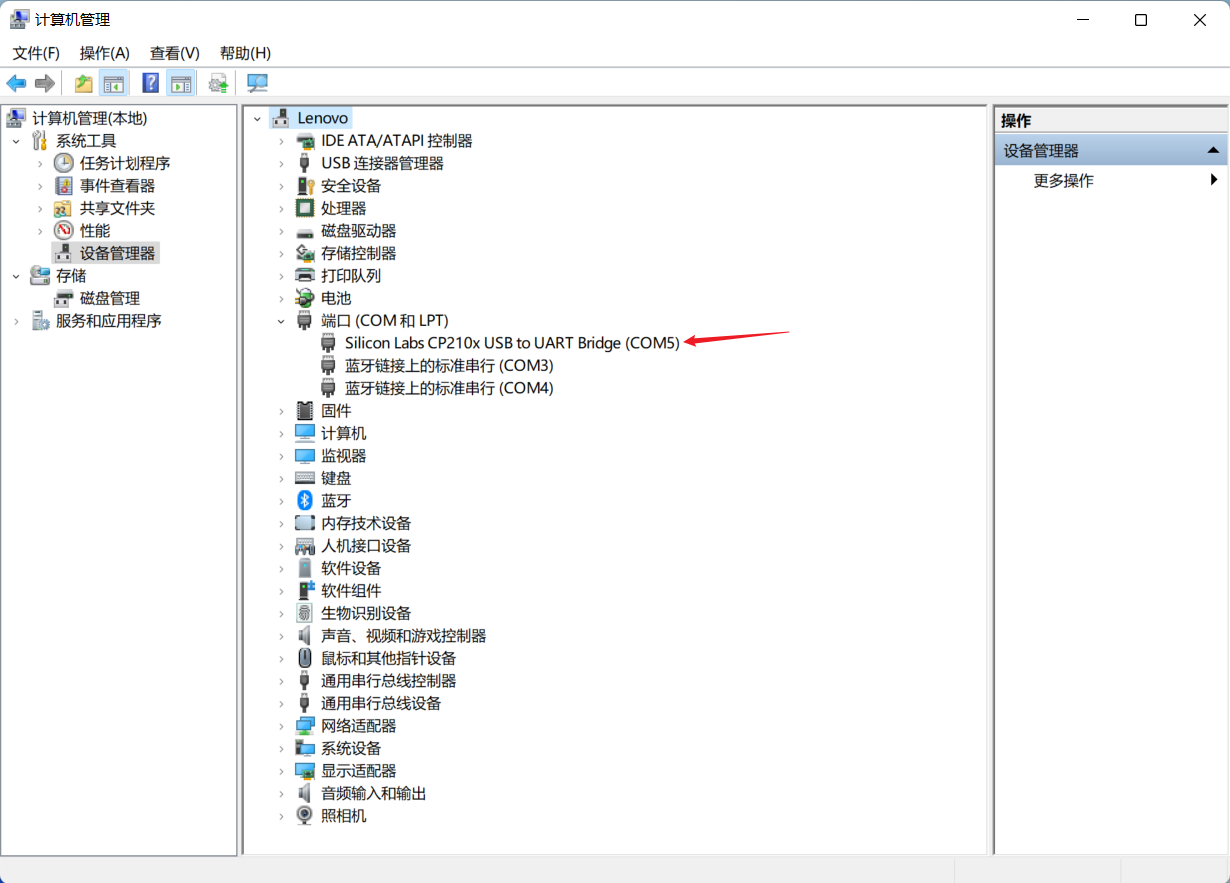Image resolution: width=1230 pixels, height=883 pixels.
Task: Click the 声音、视频和游戏控制器 speaker icon
Action: (305, 636)
